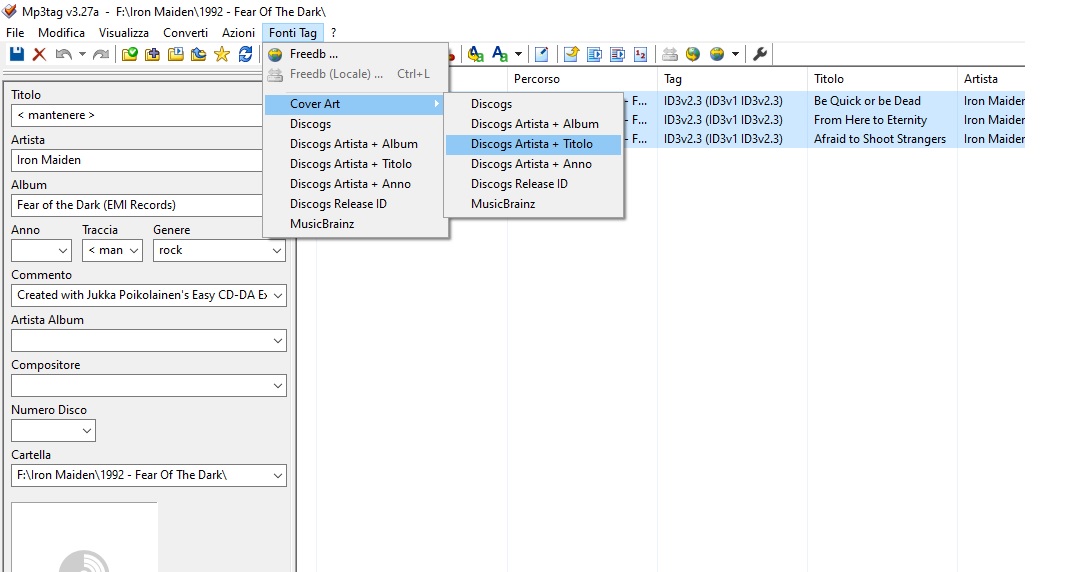Image resolution: width=1074 pixels, height=572 pixels.
Task: Click the Titolo field showing < mantenere >
Action: coord(137,115)
